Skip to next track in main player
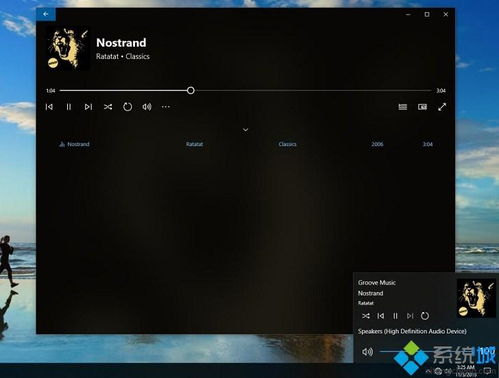 (x=88, y=107)
